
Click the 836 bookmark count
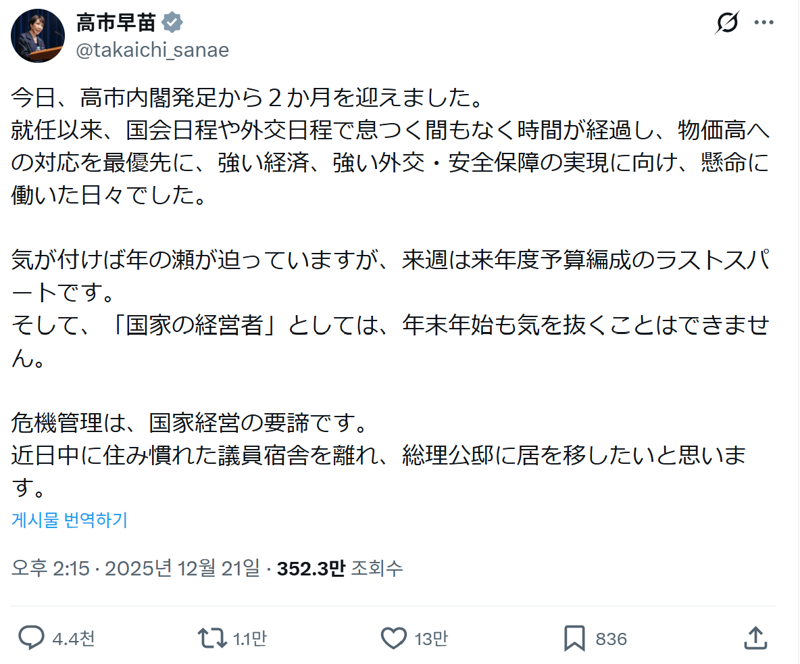click(610, 639)
